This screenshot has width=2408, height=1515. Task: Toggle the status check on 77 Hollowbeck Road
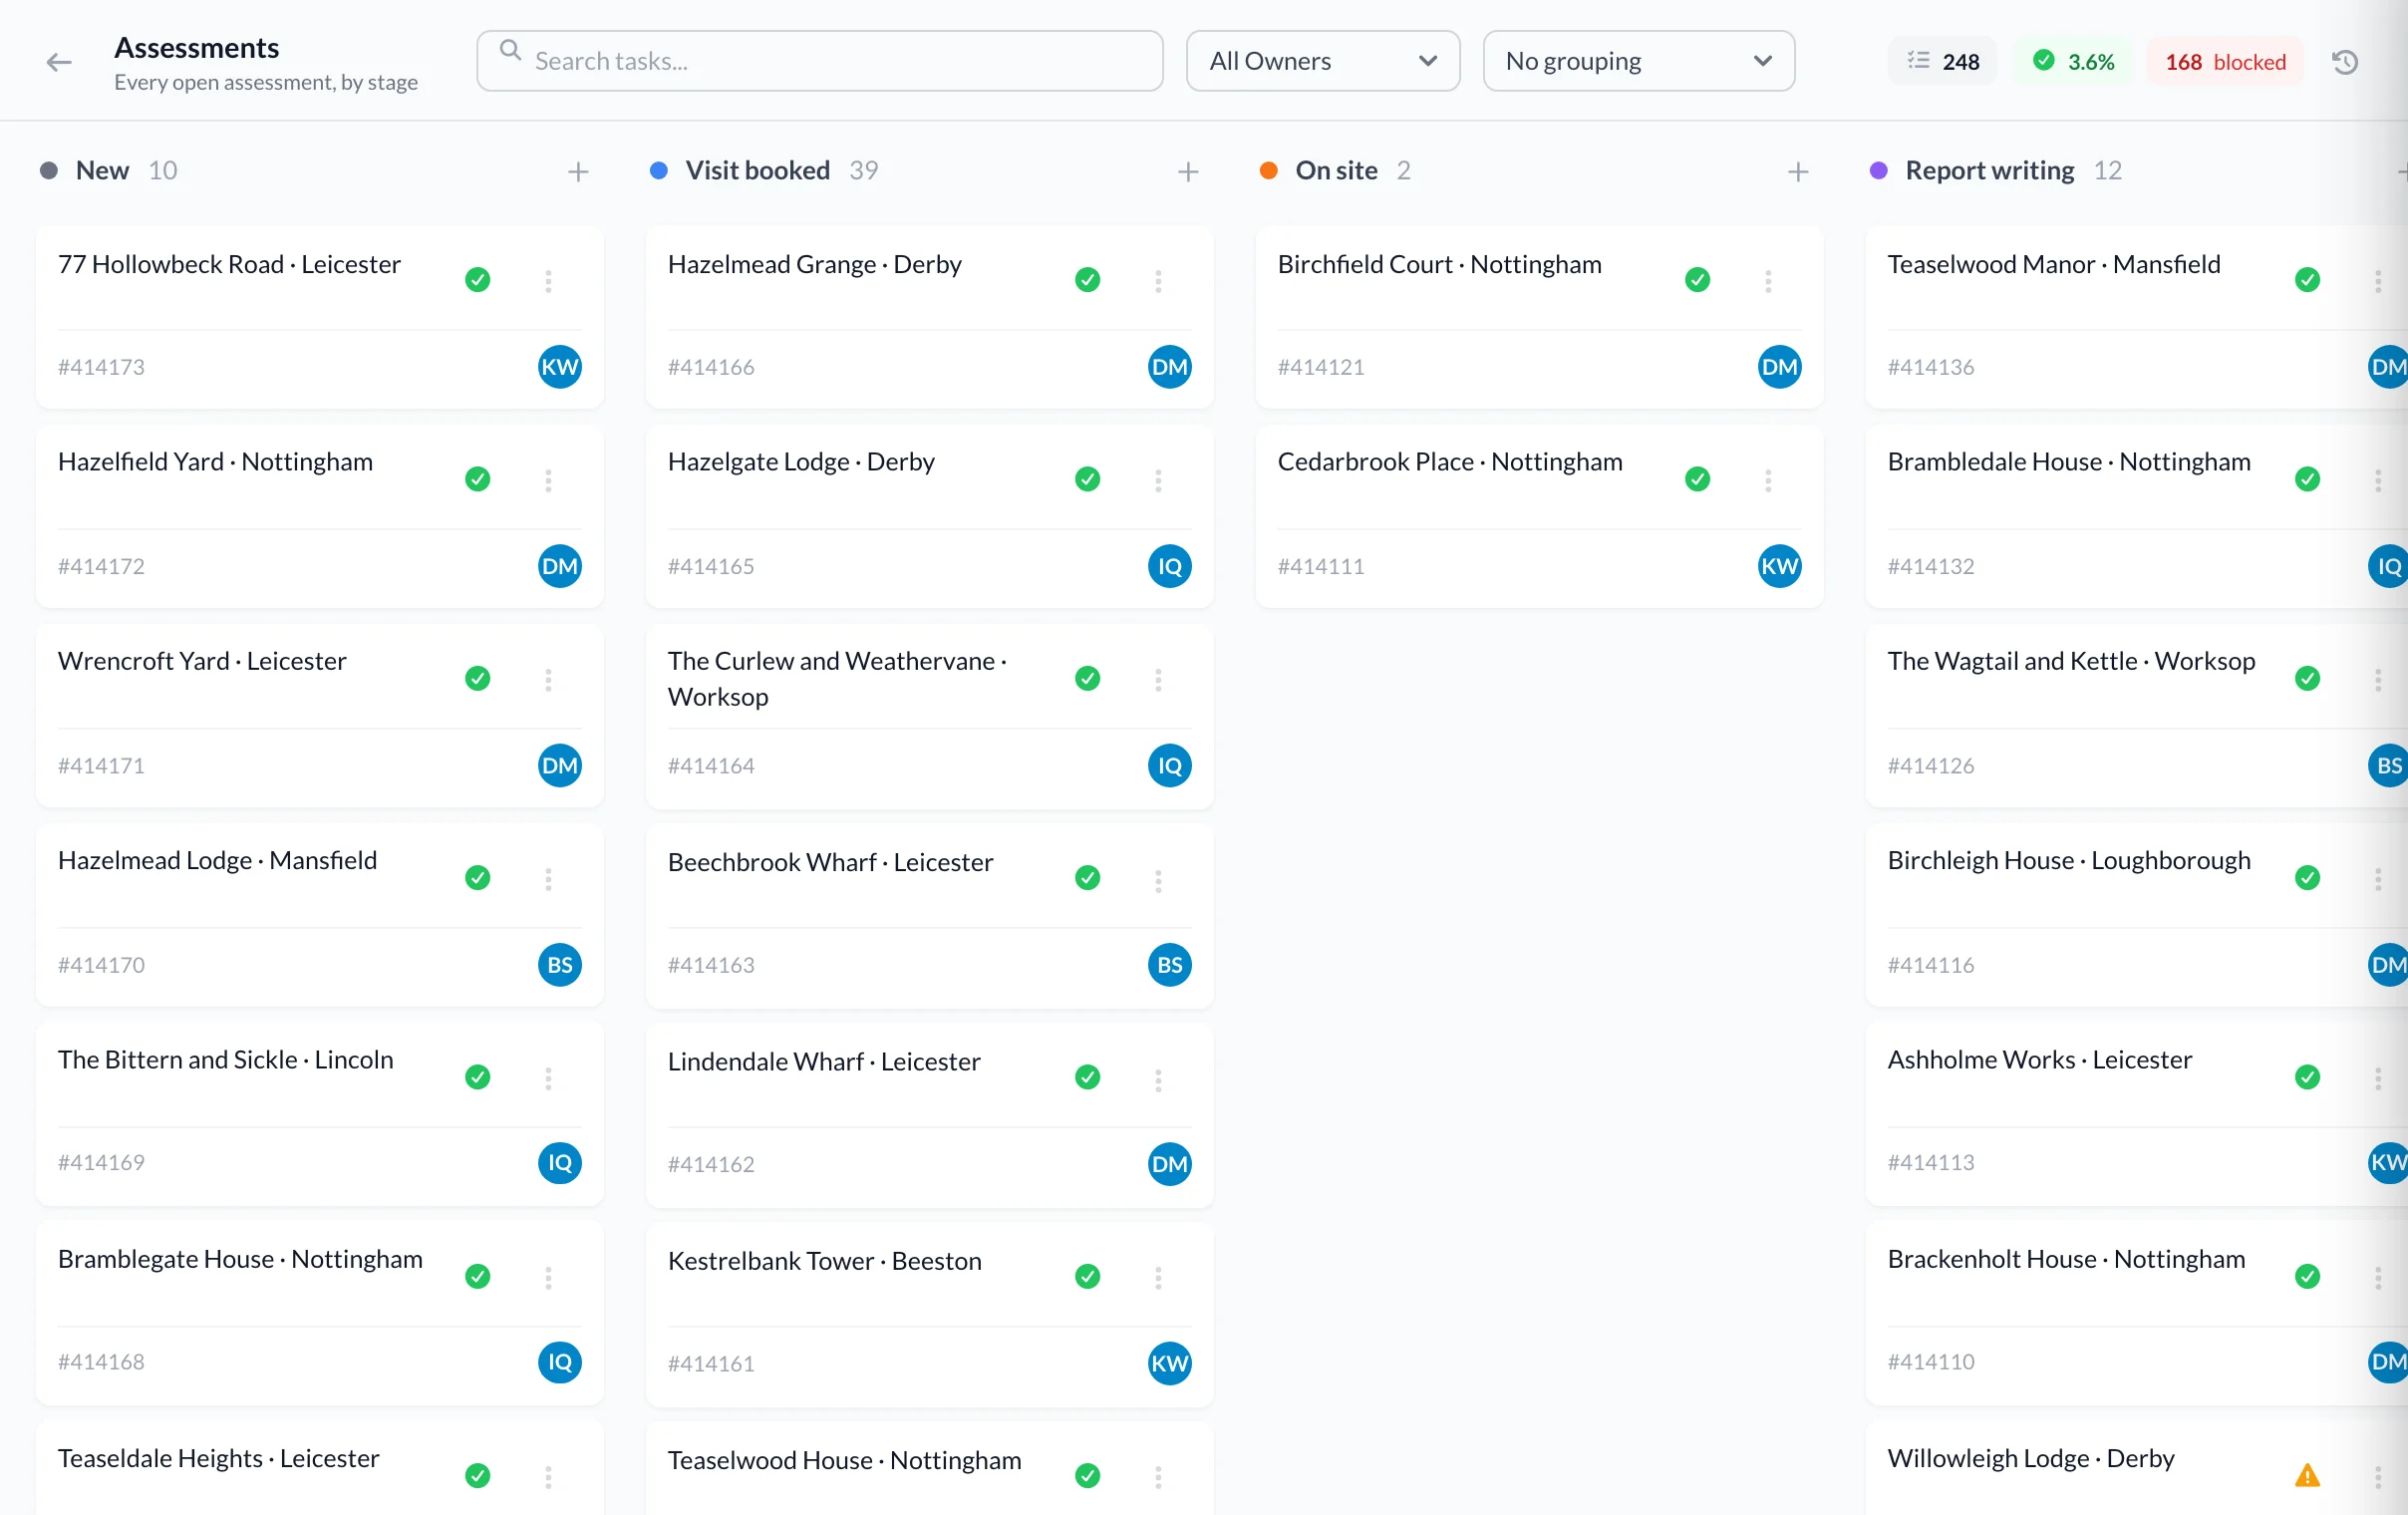(478, 280)
